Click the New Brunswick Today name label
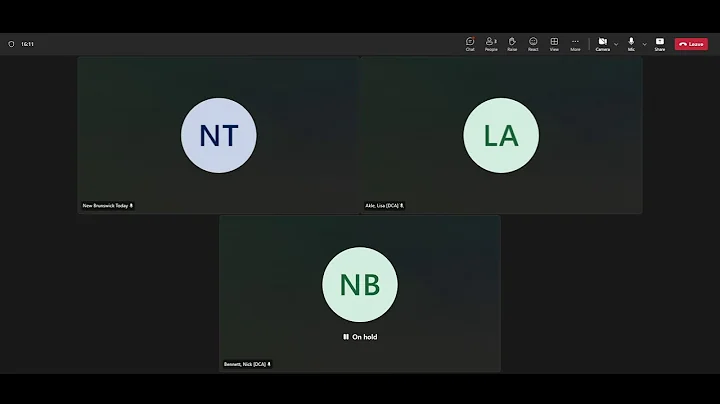 coord(105,206)
